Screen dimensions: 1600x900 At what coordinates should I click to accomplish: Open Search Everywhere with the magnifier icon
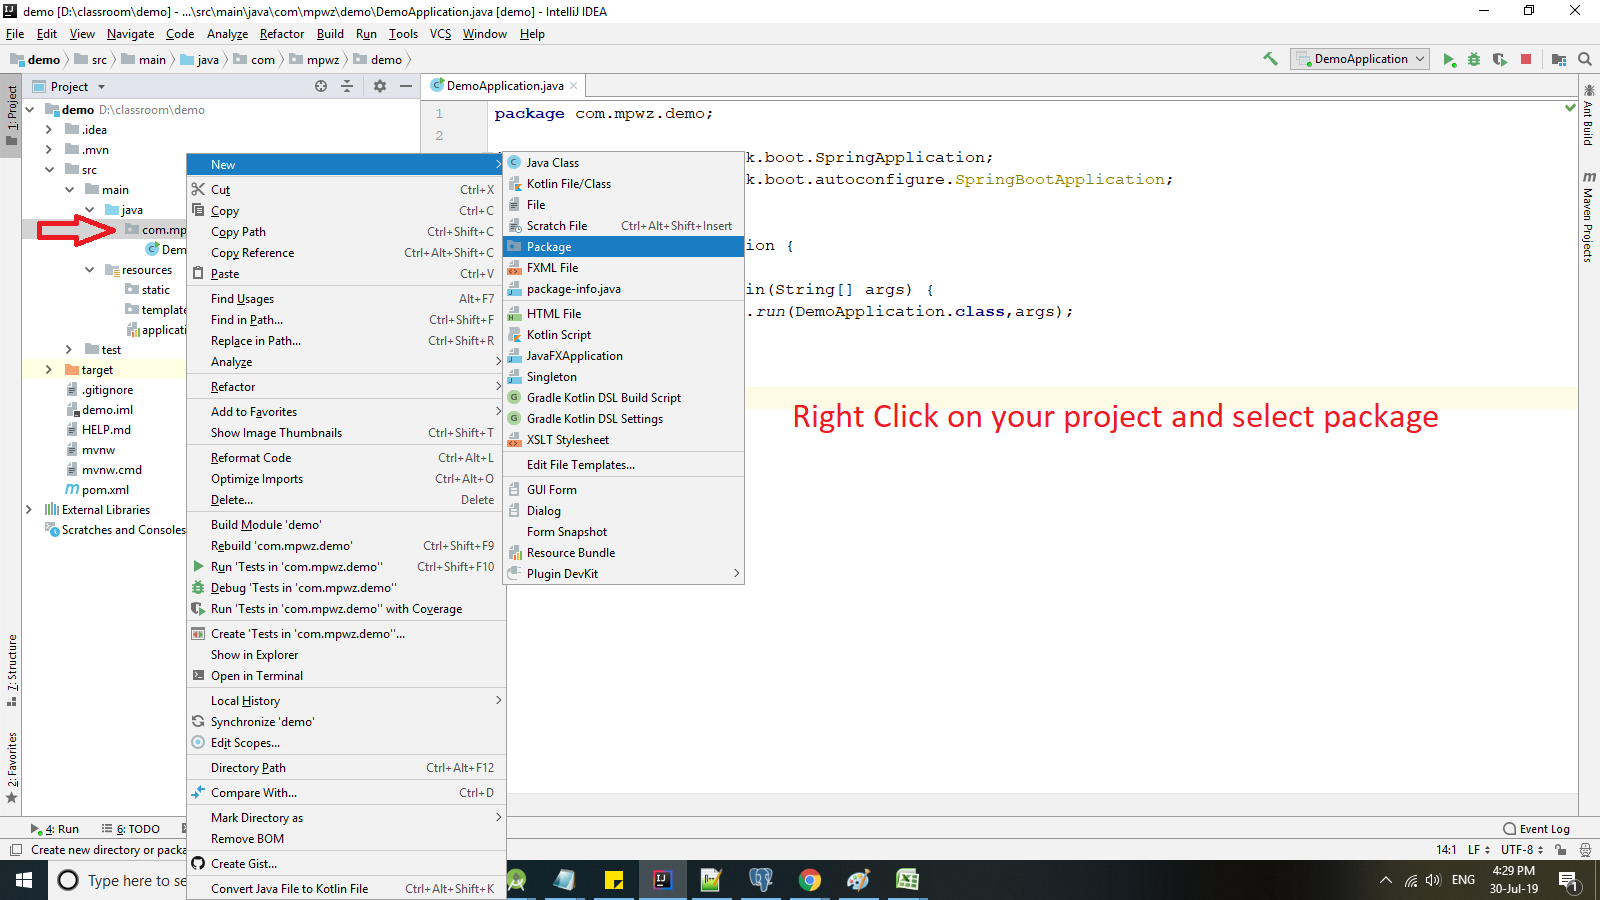[1585, 59]
